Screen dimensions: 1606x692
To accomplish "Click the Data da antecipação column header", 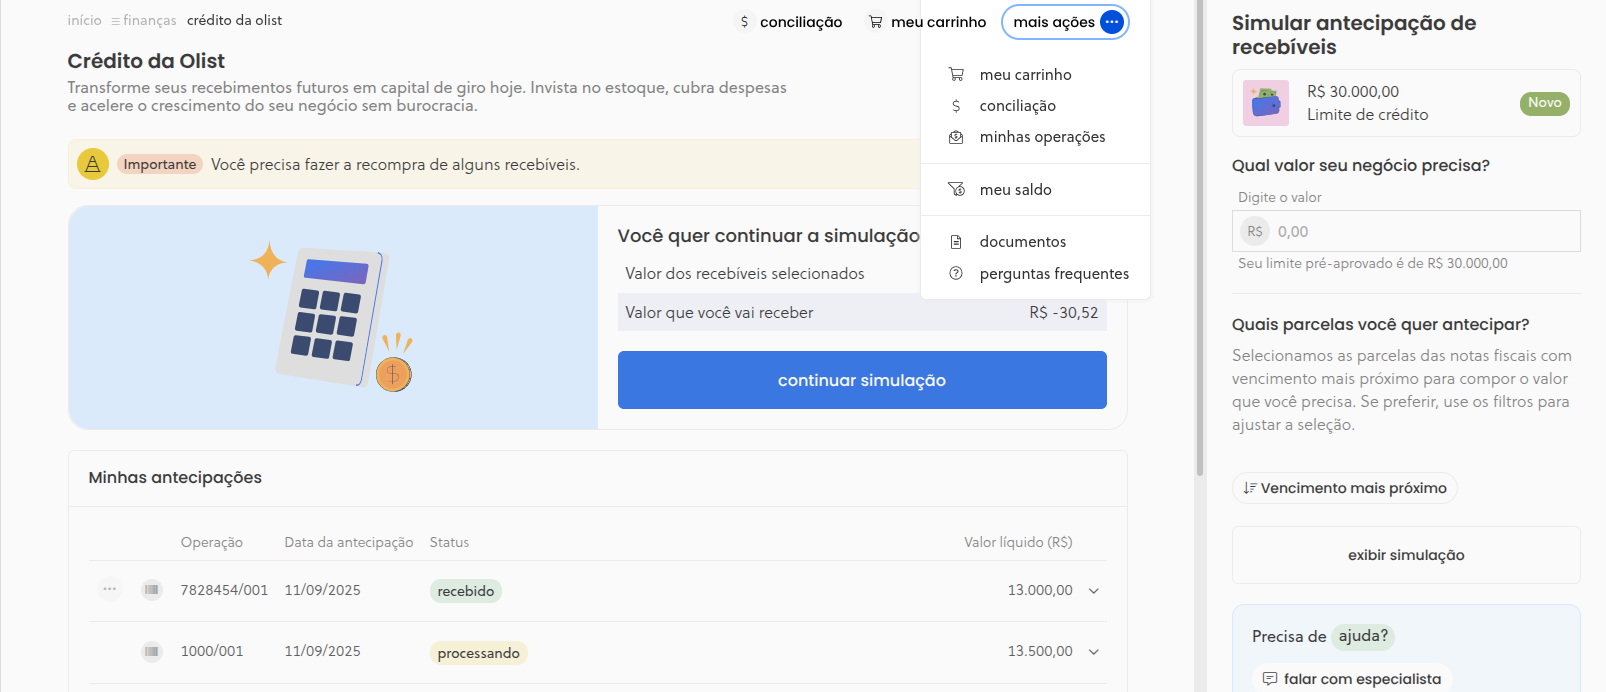I will click(x=349, y=542).
